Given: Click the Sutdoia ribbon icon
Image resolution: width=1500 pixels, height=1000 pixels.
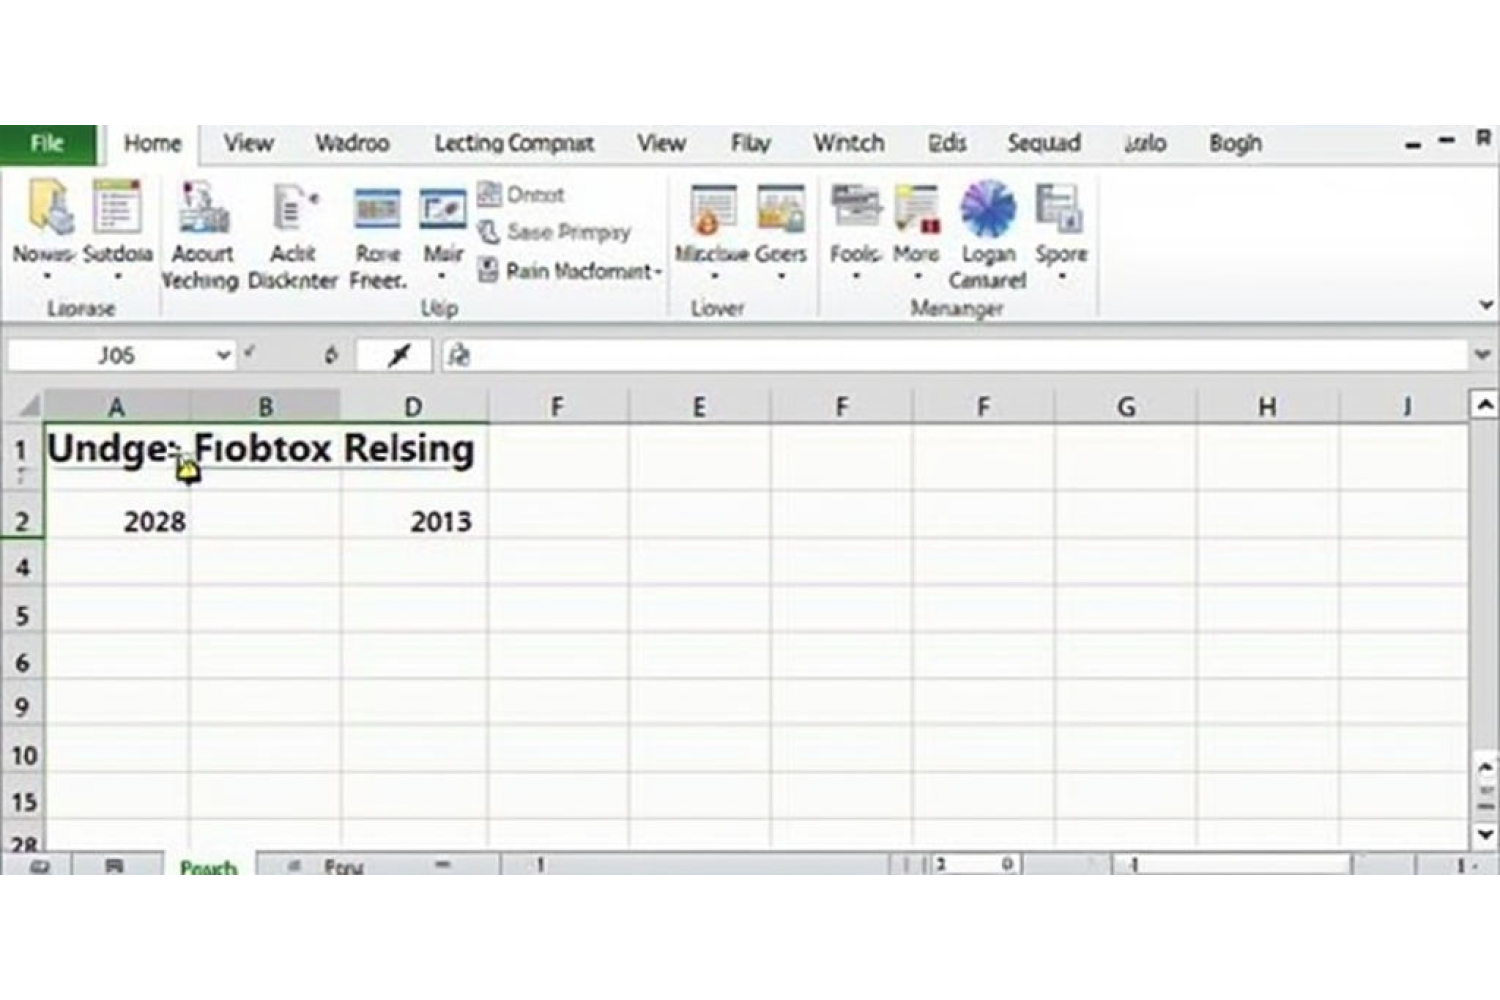Looking at the screenshot, I should click(x=116, y=208).
